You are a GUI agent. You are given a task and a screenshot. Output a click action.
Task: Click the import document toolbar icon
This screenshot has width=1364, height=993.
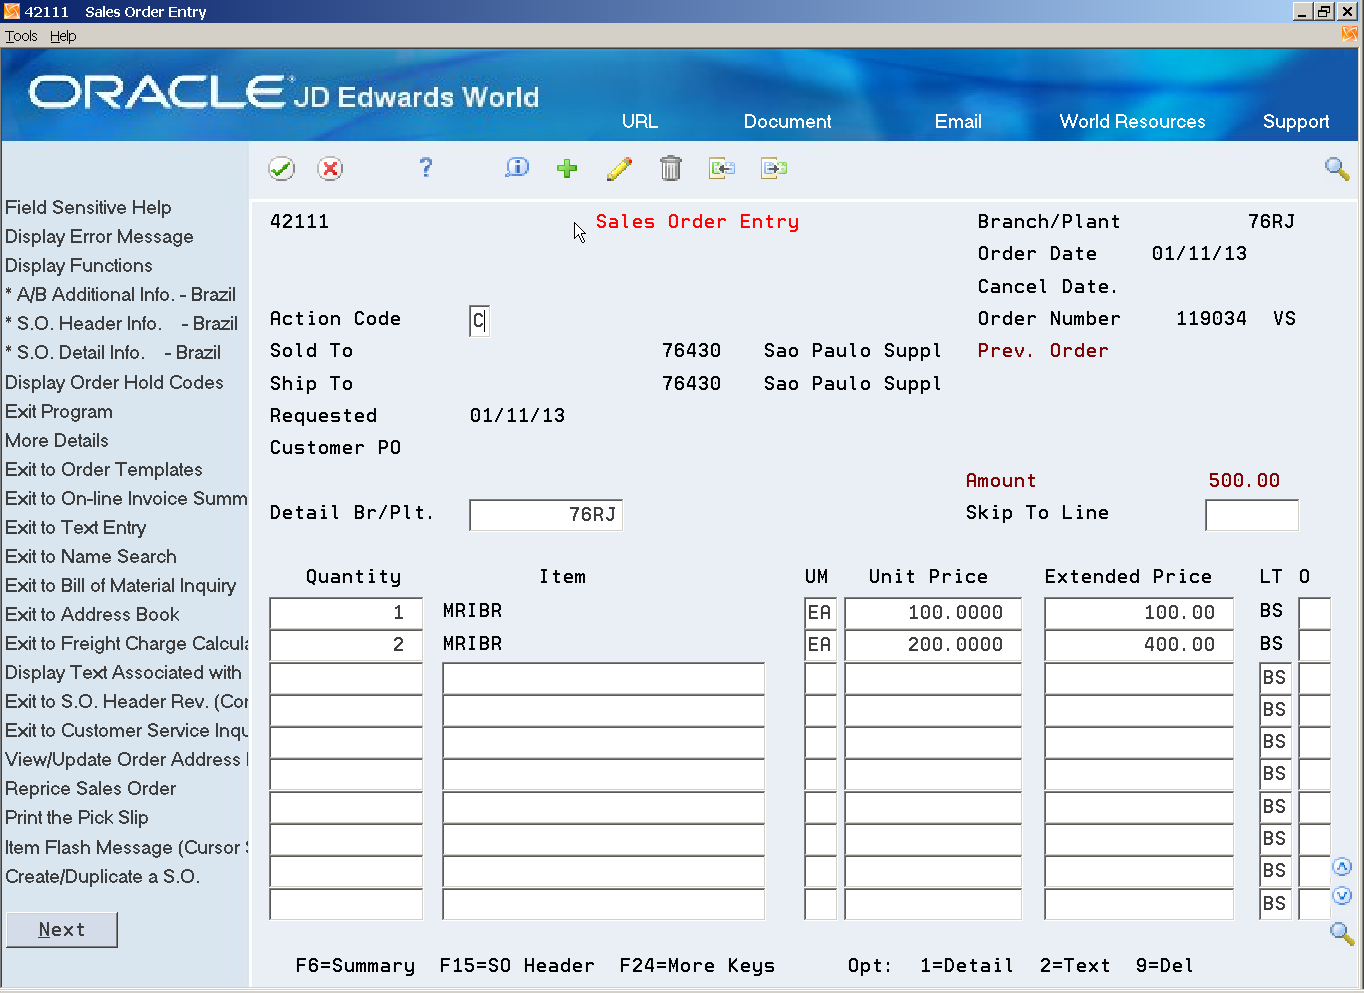coord(722,168)
